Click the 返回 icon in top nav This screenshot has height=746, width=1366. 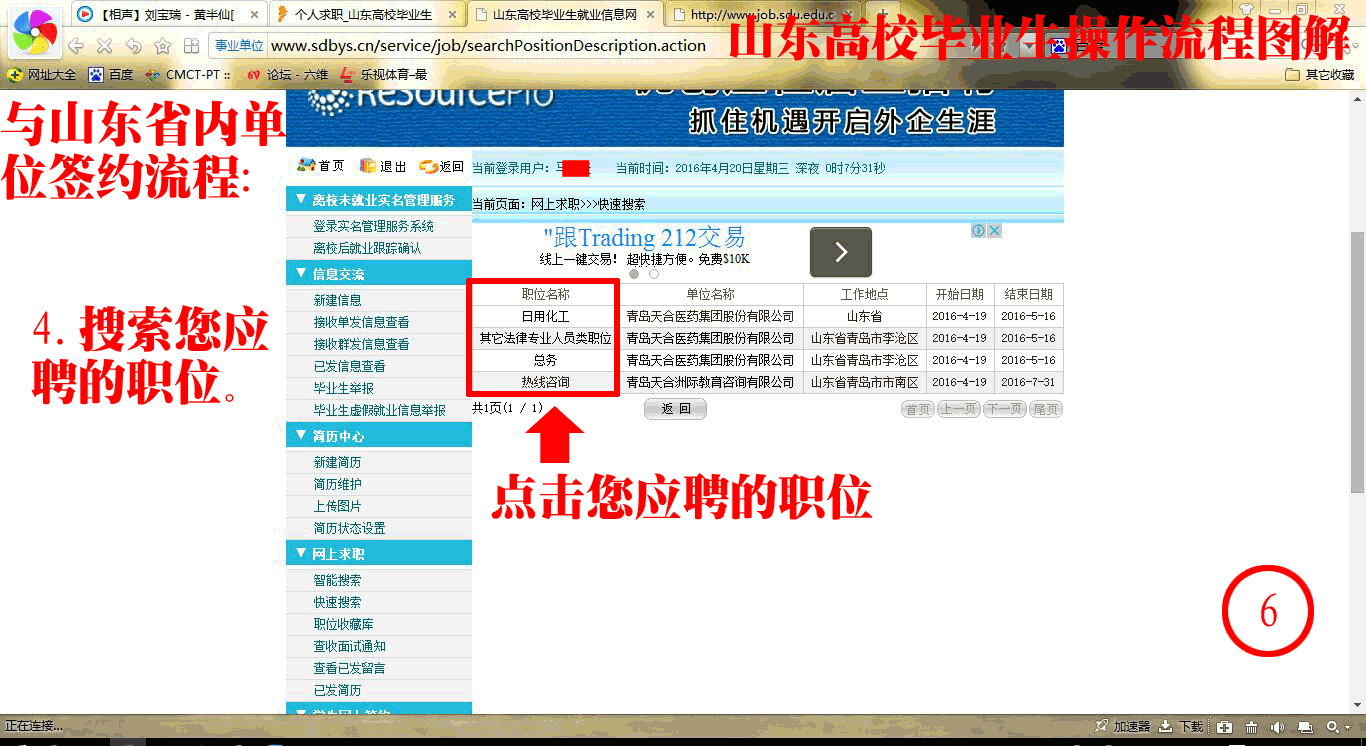(442, 166)
